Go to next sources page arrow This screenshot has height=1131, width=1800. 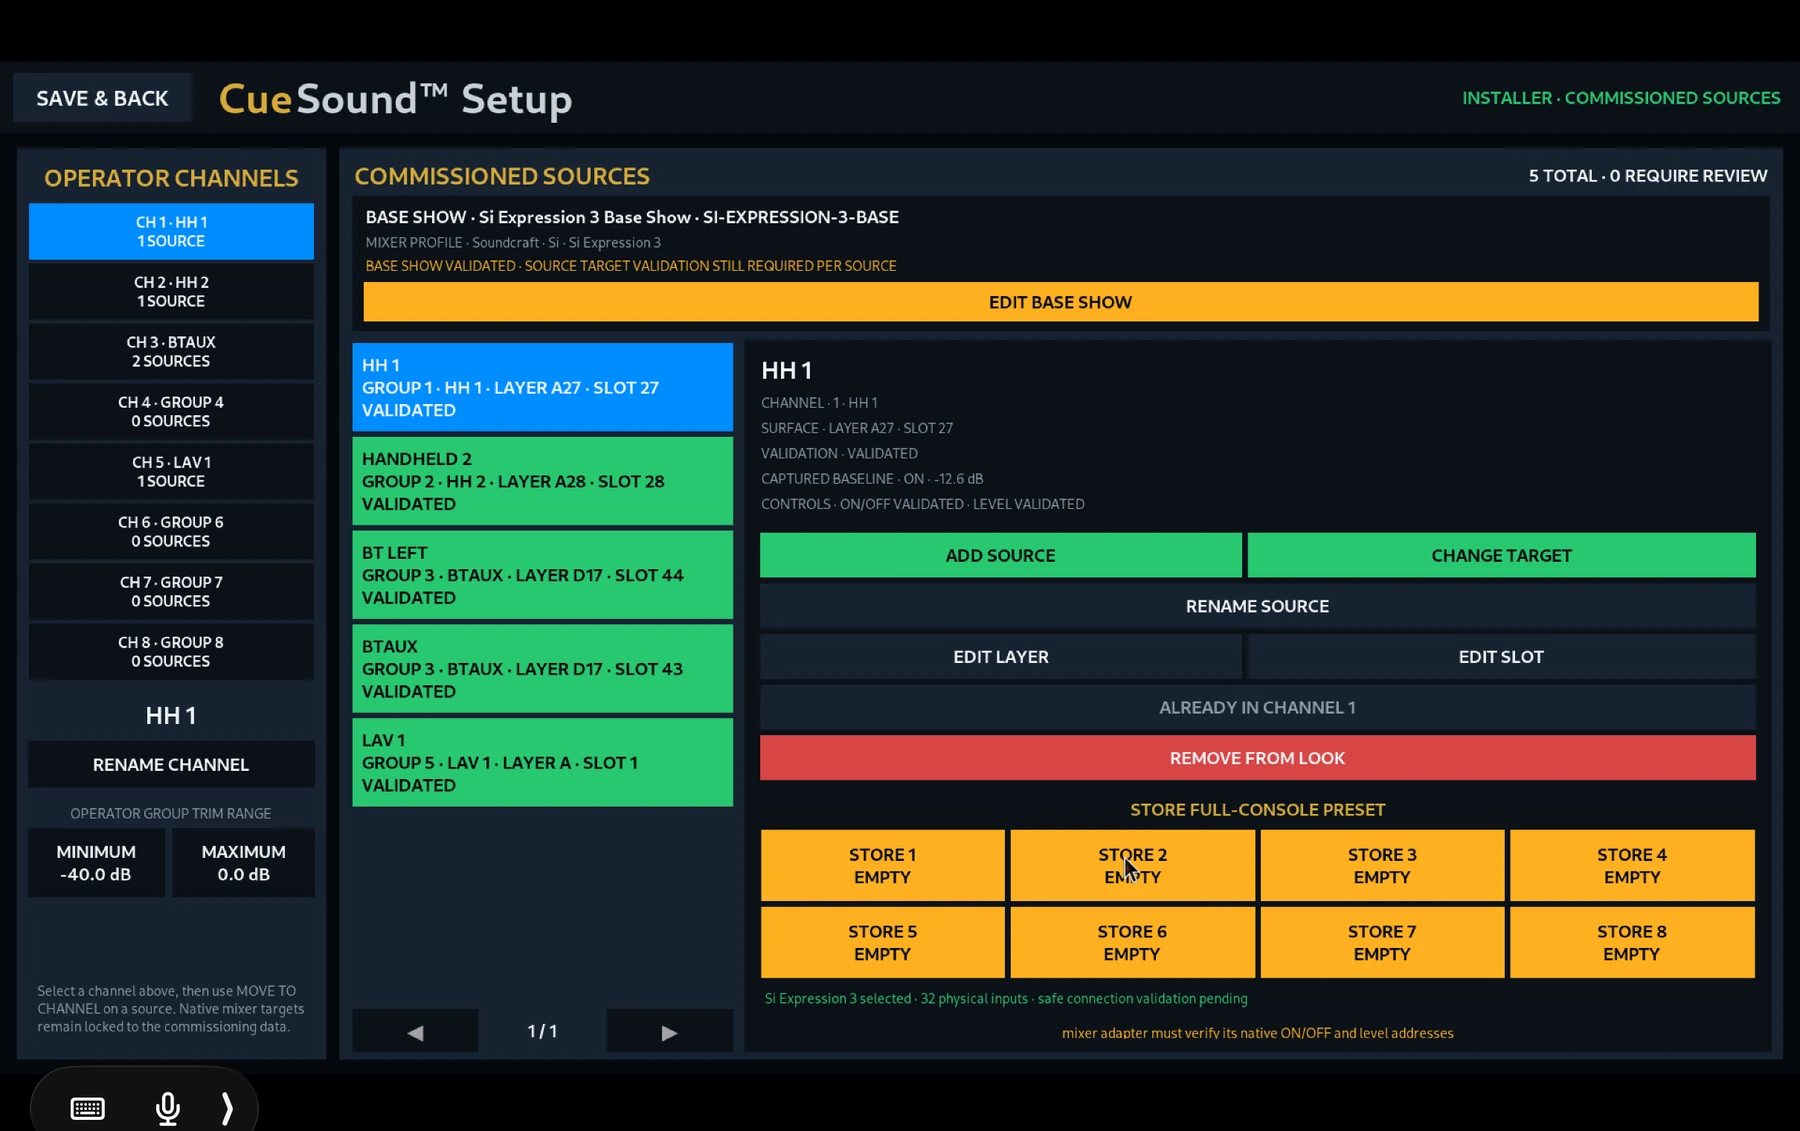(669, 1031)
